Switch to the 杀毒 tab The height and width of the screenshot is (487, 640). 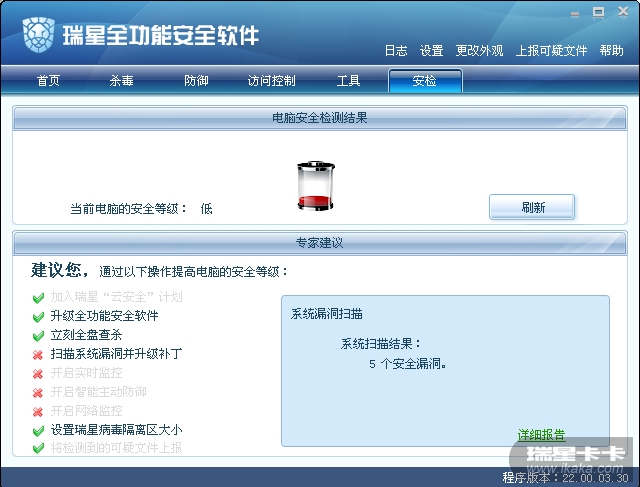121,80
